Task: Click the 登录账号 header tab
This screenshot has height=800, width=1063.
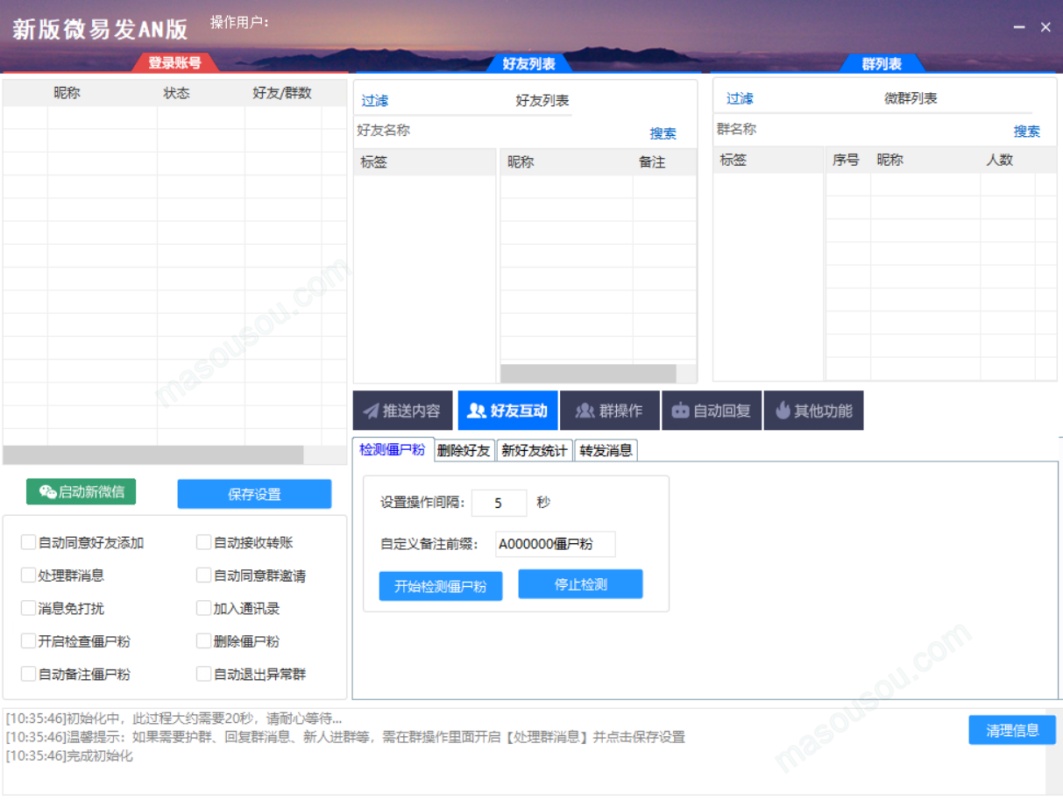Action: 175,63
